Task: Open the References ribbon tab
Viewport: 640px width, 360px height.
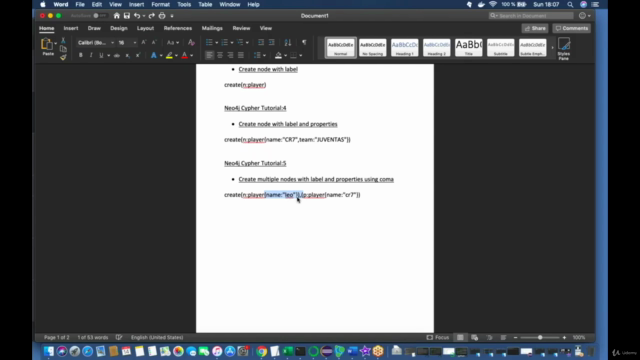Action: click(178, 28)
